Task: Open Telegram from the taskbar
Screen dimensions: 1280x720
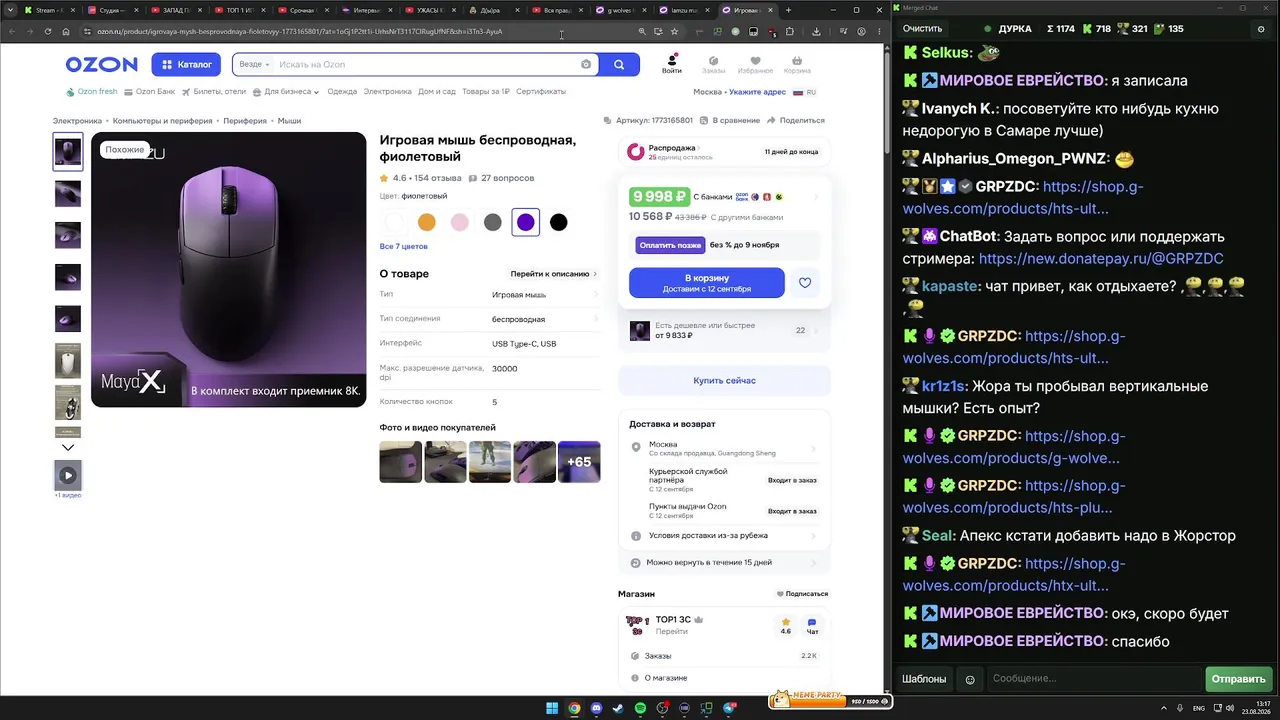Action: (729, 709)
